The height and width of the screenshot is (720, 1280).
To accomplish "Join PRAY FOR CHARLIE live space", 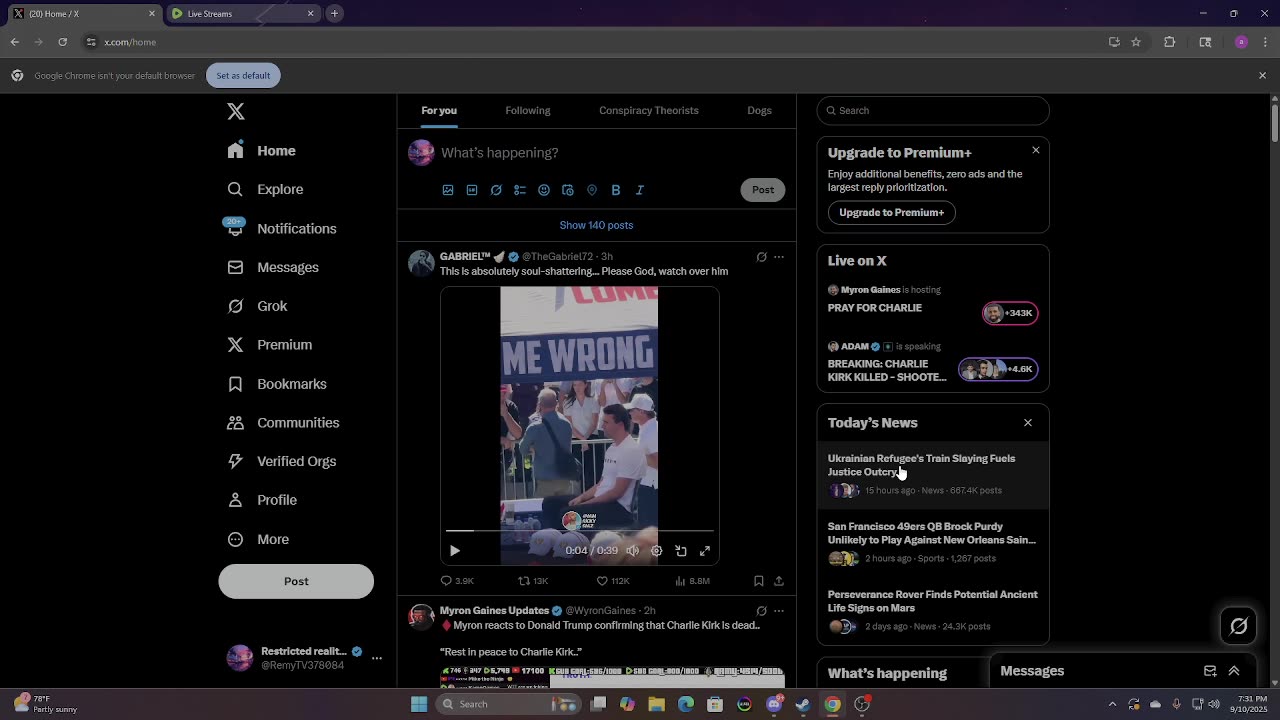I will point(933,303).
